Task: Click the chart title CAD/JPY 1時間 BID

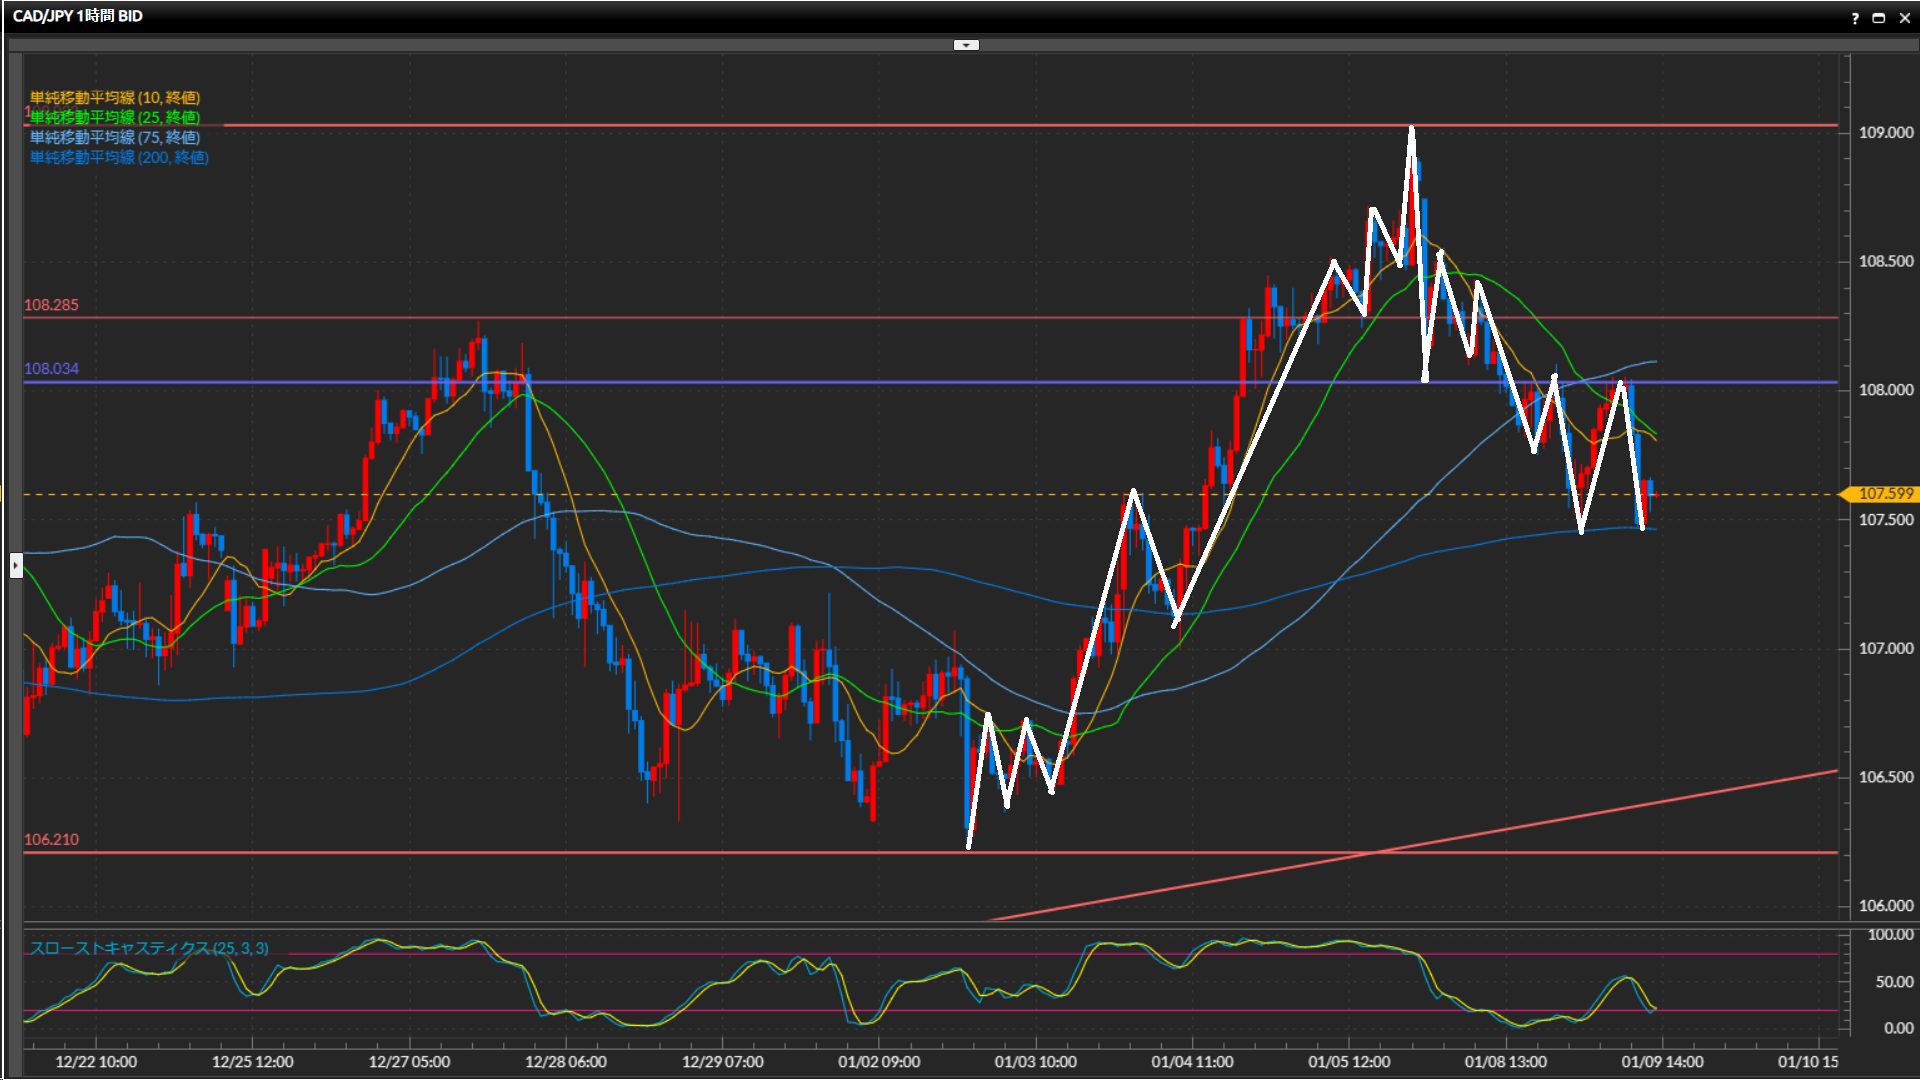Action: 78,16
